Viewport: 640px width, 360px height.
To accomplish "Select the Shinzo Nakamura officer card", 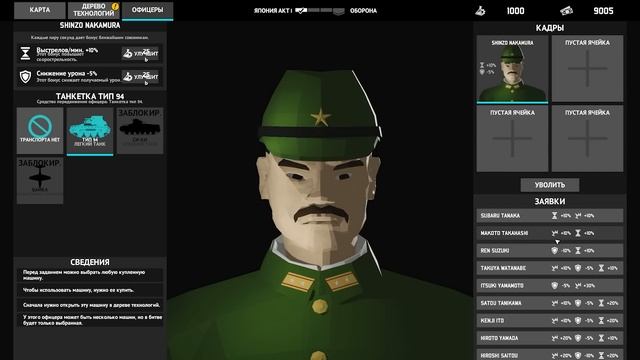I will tap(512, 69).
